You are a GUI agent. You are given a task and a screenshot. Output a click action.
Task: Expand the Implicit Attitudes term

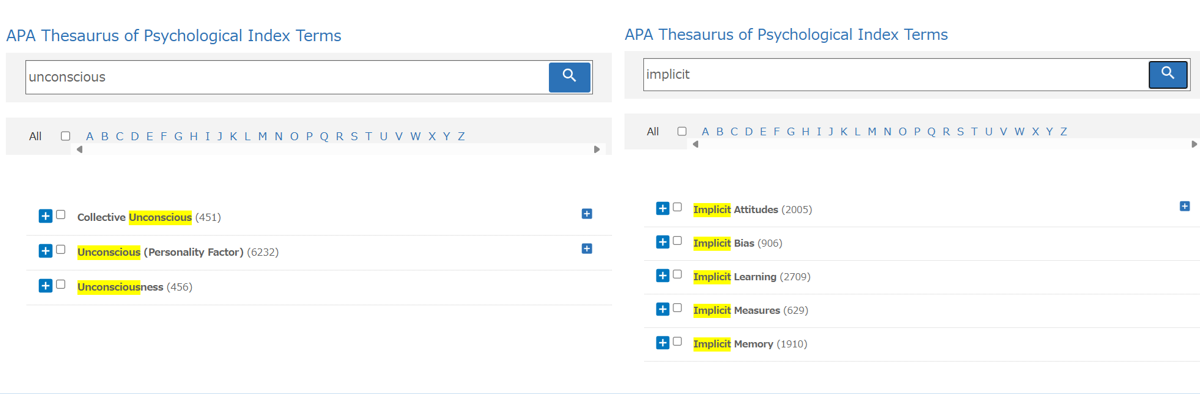pos(662,208)
